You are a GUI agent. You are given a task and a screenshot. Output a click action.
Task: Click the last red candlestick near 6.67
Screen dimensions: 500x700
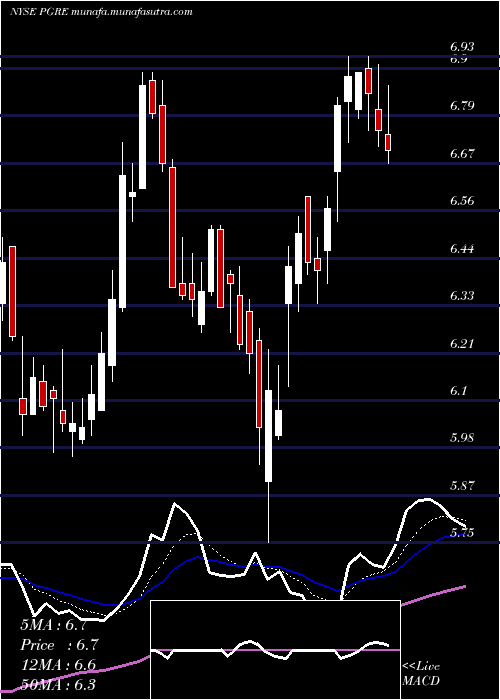pyautogui.click(x=388, y=142)
